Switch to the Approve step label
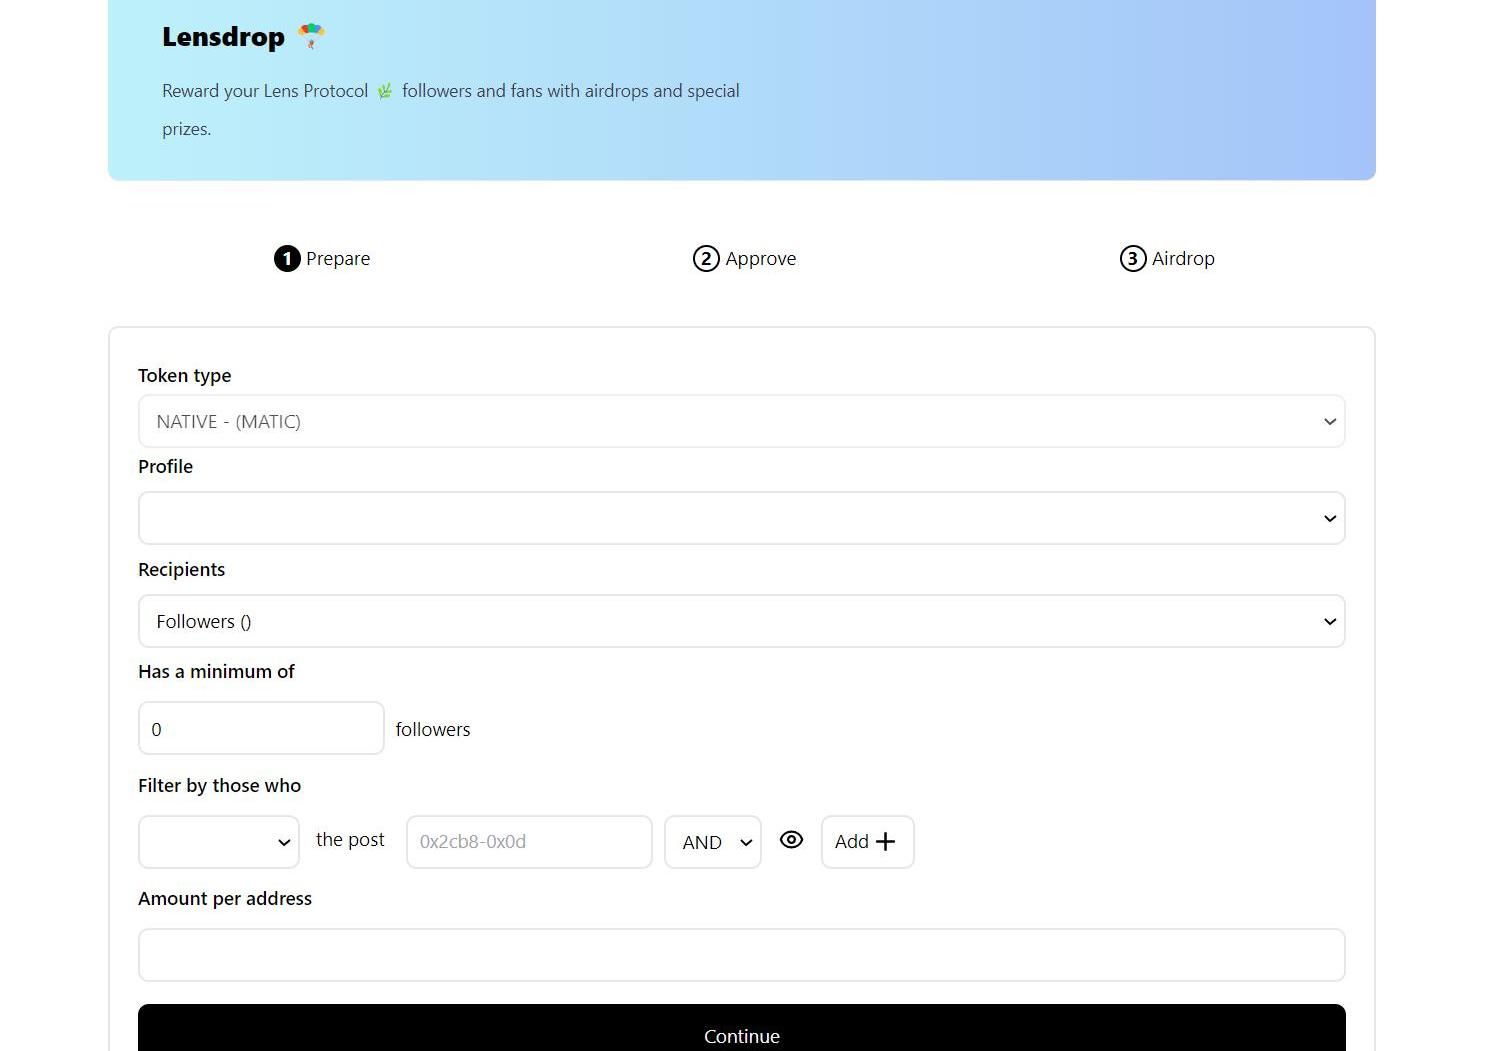Screen dimensions: 1491x1051 [x=760, y=259]
